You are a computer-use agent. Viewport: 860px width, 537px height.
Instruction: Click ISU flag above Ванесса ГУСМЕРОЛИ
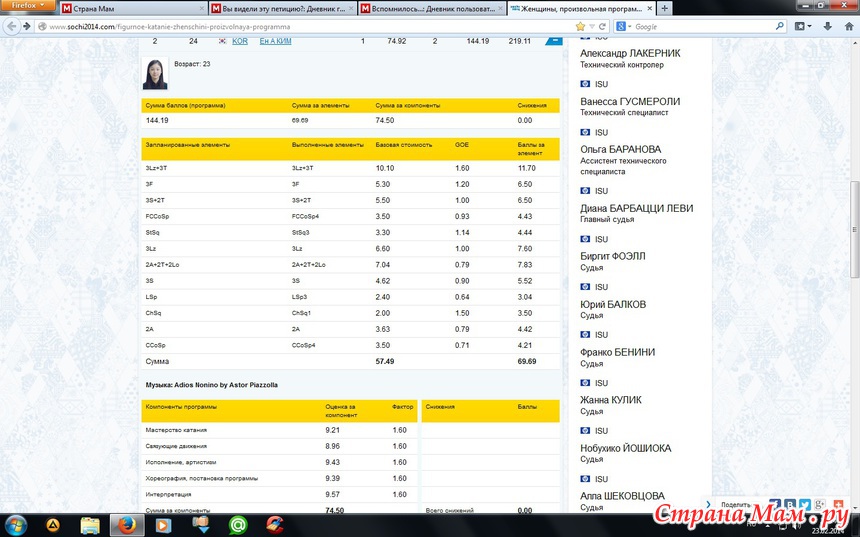click(x=585, y=84)
